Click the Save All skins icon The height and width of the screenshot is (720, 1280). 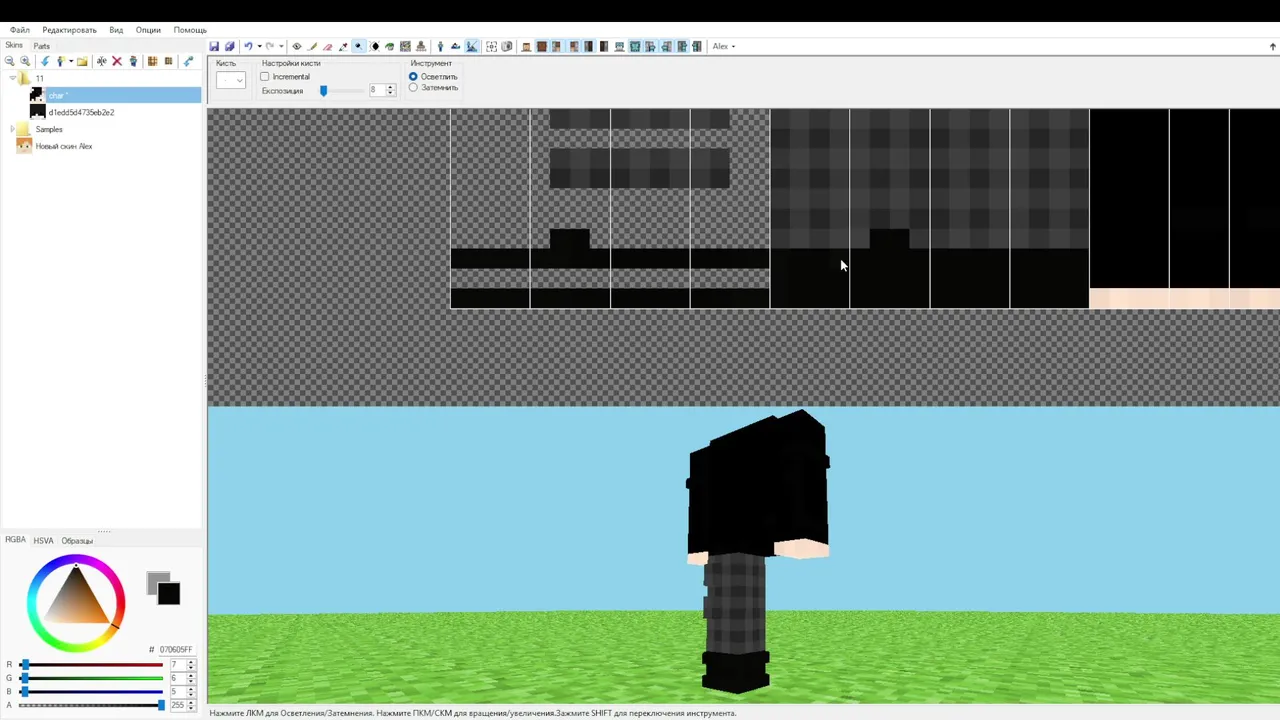tap(229, 46)
